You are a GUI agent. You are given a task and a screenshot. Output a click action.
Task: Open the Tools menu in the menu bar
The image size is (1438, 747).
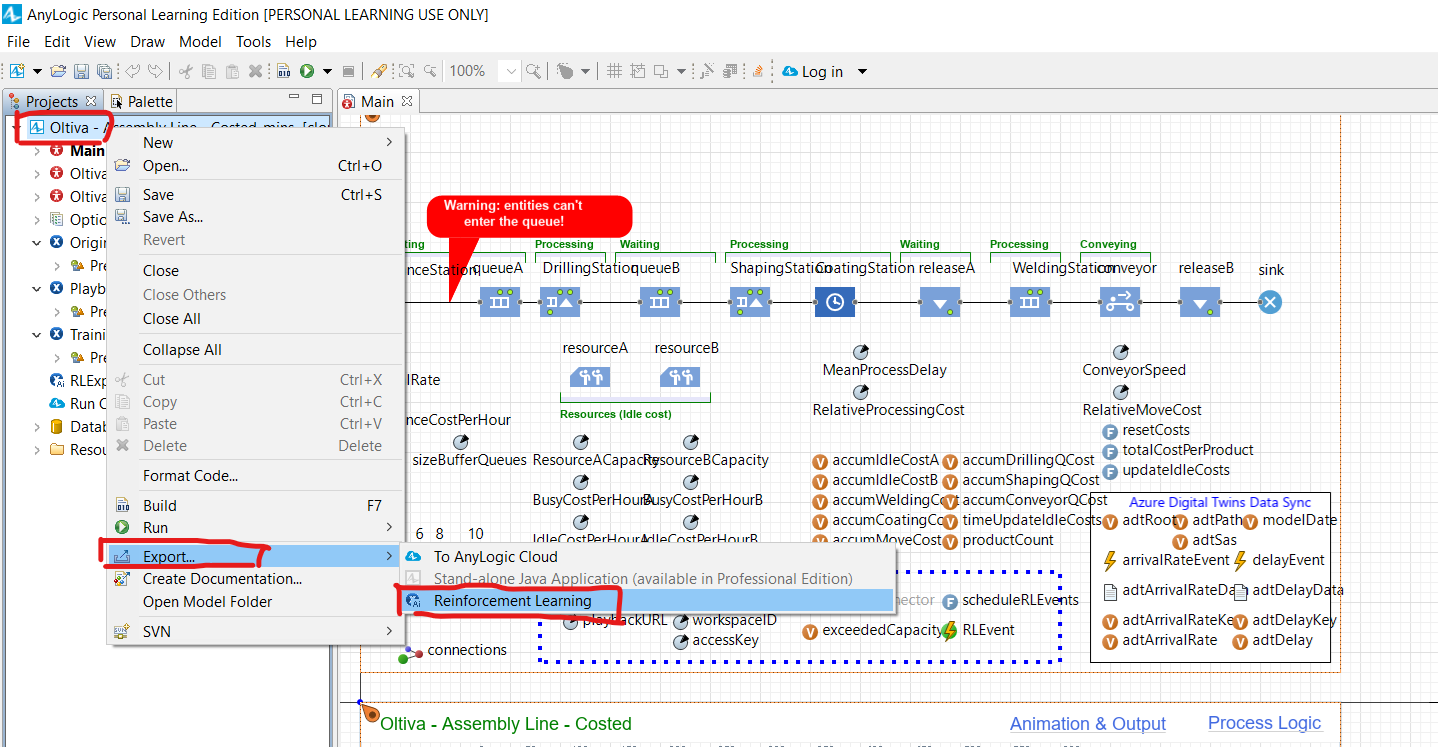point(254,42)
